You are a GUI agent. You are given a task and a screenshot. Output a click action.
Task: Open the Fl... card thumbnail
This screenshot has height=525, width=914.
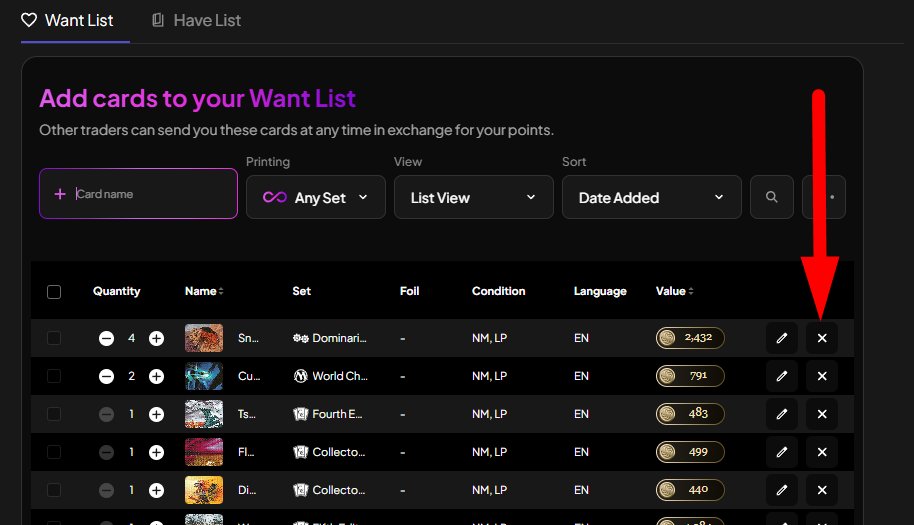(204, 452)
